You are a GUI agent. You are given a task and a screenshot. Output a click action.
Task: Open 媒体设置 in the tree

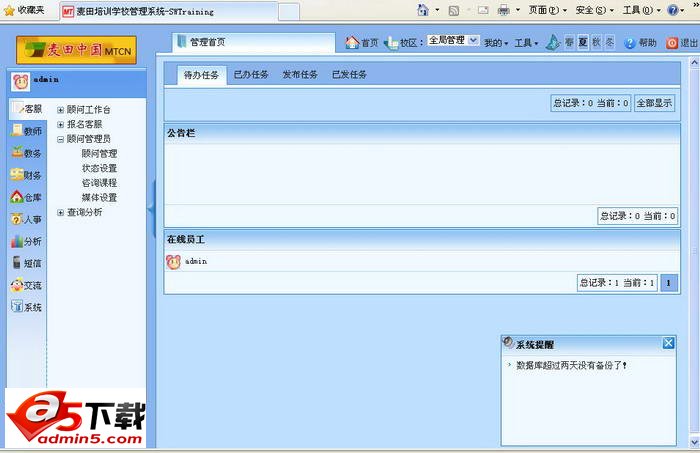[99, 197]
